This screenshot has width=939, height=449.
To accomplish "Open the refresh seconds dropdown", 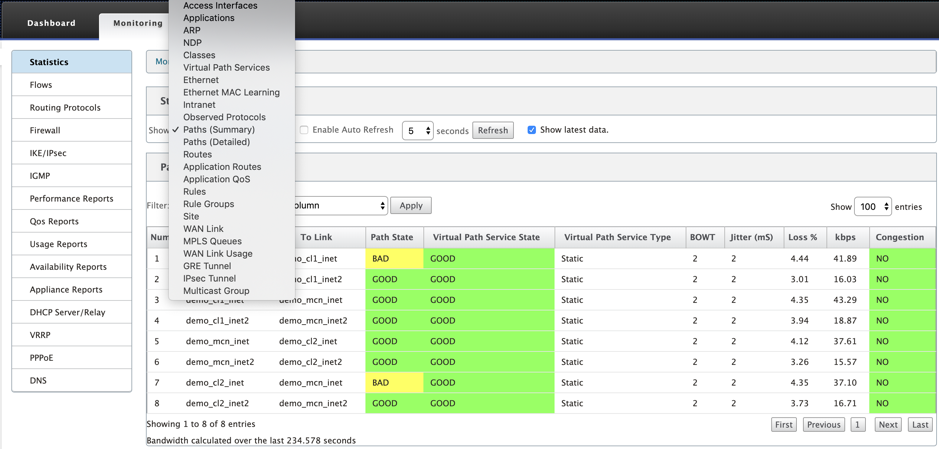I will [417, 131].
